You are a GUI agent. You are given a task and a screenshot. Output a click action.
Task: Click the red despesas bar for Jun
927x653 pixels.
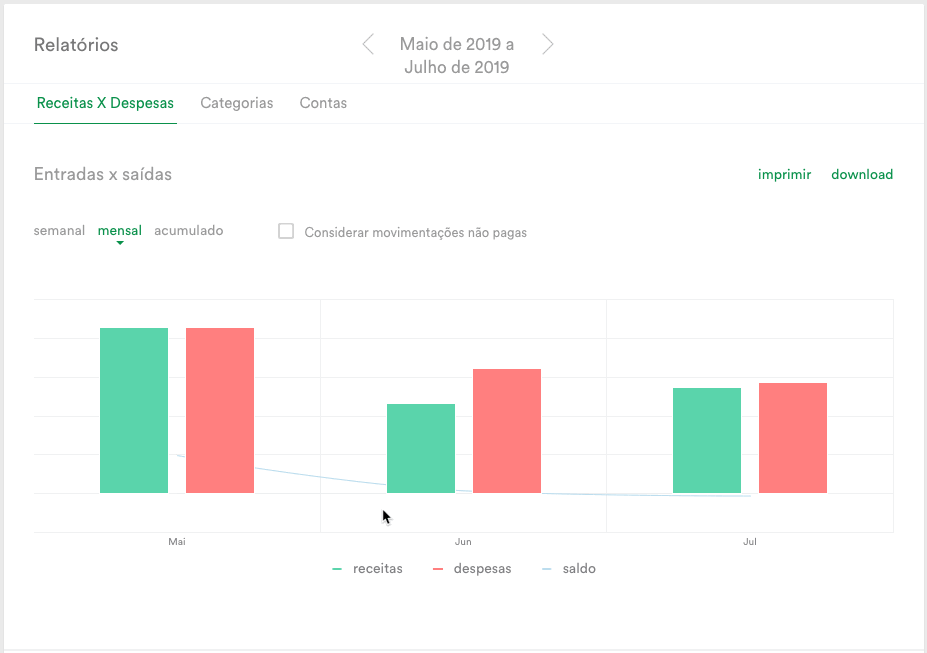point(507,431)
